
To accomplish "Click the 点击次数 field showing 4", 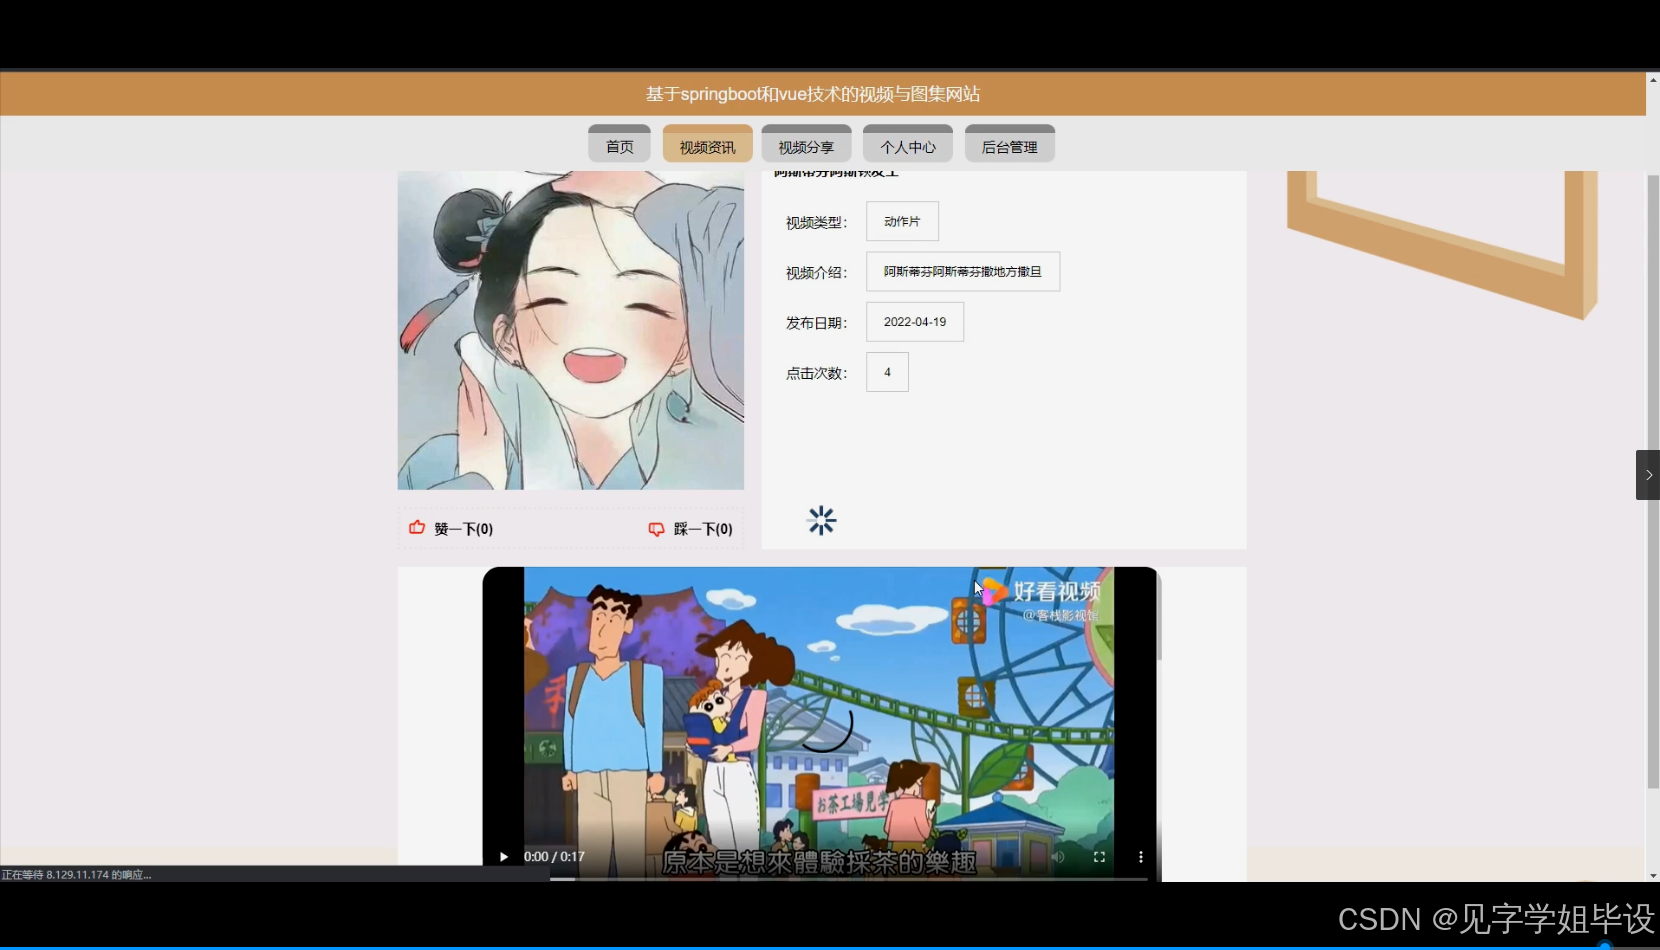I will click(887, 372).
